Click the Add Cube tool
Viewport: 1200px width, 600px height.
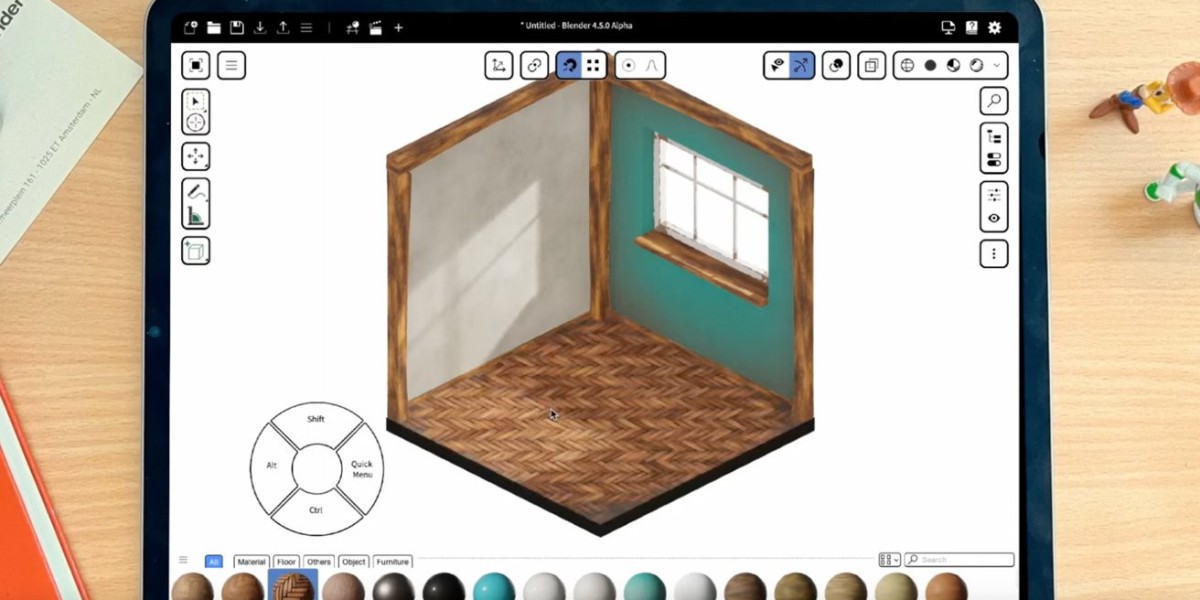coord(196,250)
